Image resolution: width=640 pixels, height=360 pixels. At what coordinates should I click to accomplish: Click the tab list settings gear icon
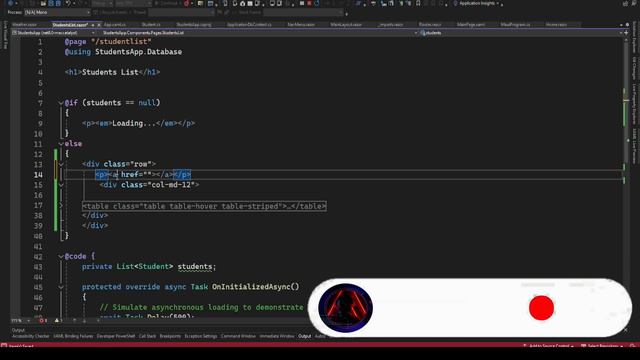pyautogui.click(x=627, y=25)
